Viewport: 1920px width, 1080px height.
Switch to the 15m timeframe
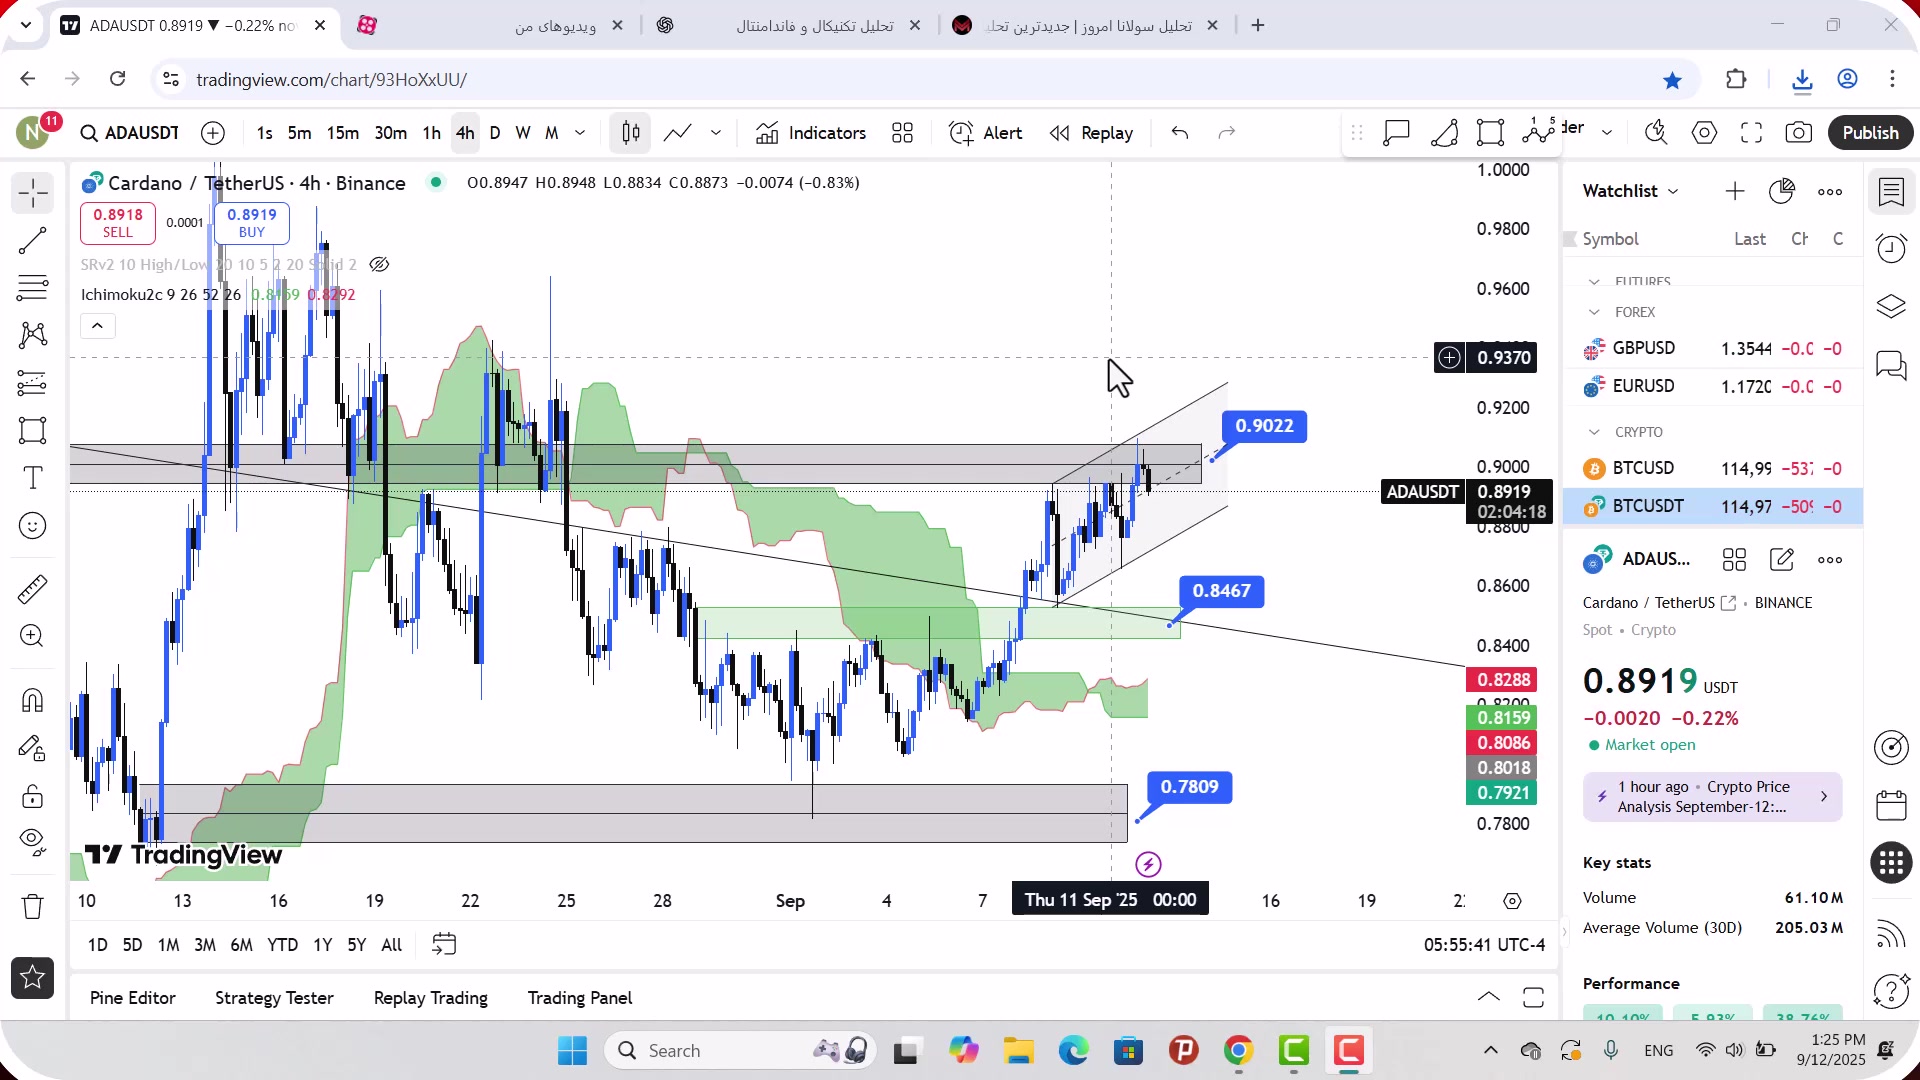tap(342, 133)
